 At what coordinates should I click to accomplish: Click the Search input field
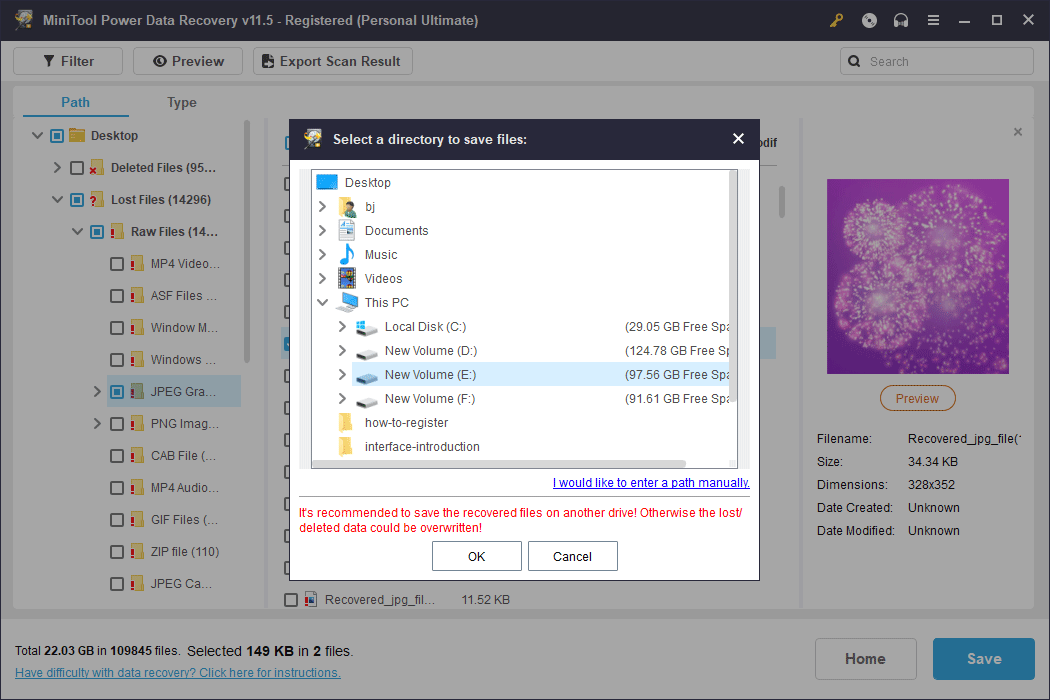click(937, 61)
